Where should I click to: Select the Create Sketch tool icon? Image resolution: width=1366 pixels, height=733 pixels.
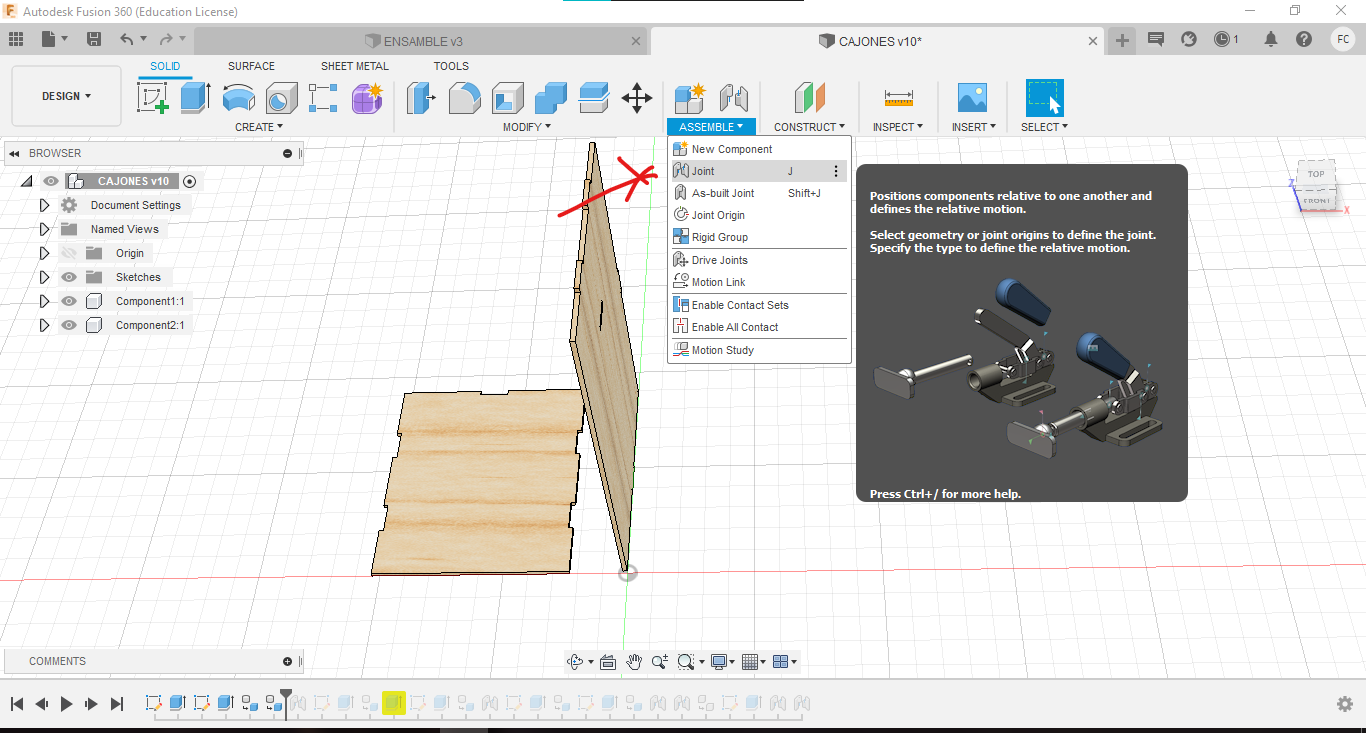[152, 98]
